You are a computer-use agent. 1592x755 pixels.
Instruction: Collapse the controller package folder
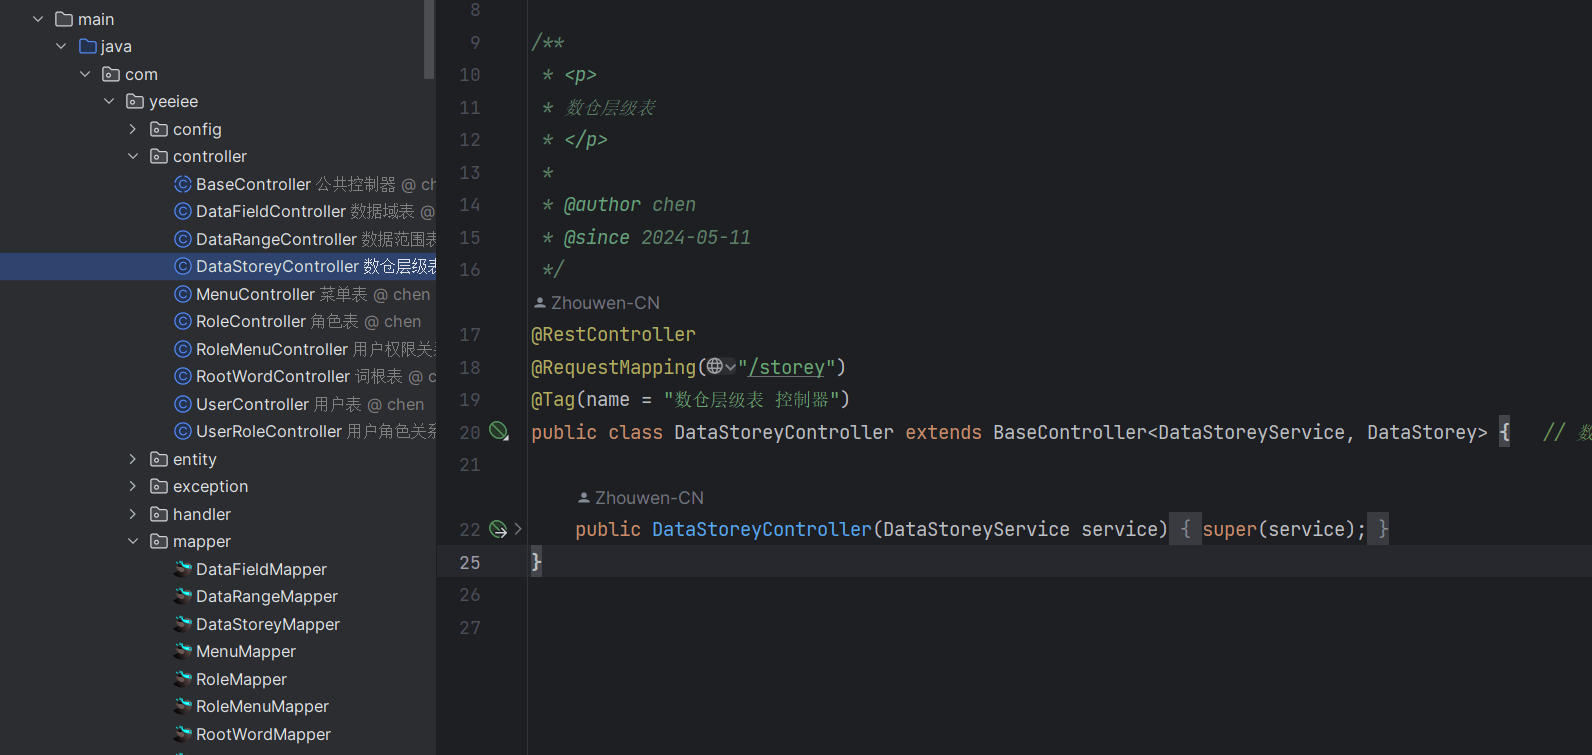point(133,156)
